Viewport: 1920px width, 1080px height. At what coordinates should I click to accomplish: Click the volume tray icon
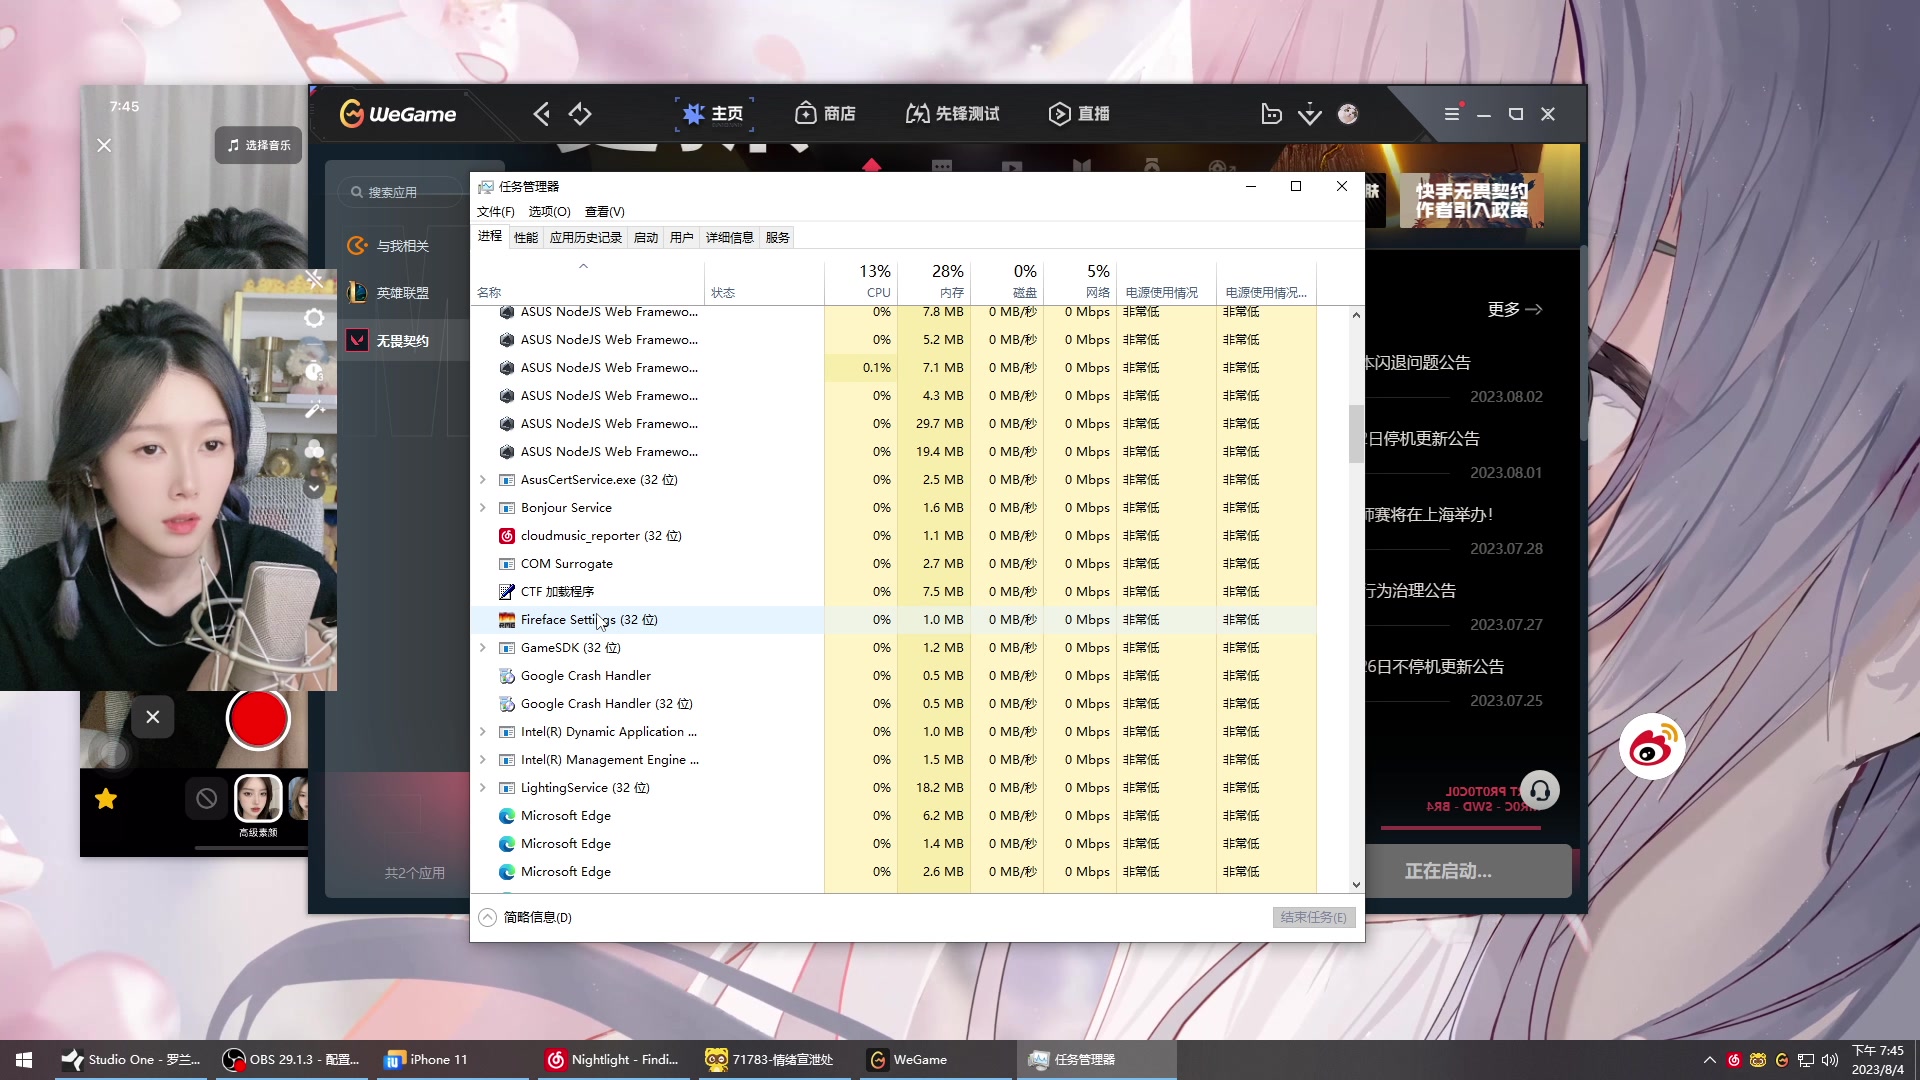tap(1830, 1060)
